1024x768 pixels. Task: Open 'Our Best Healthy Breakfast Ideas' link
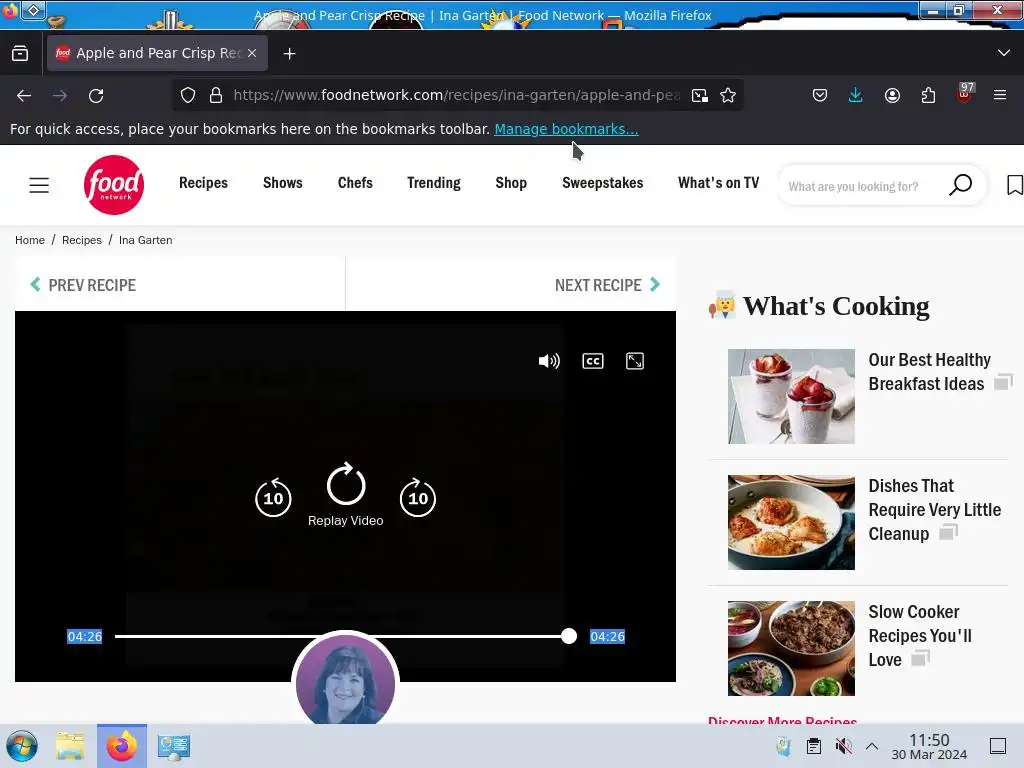pyautogui.click(x=929, y=372)
